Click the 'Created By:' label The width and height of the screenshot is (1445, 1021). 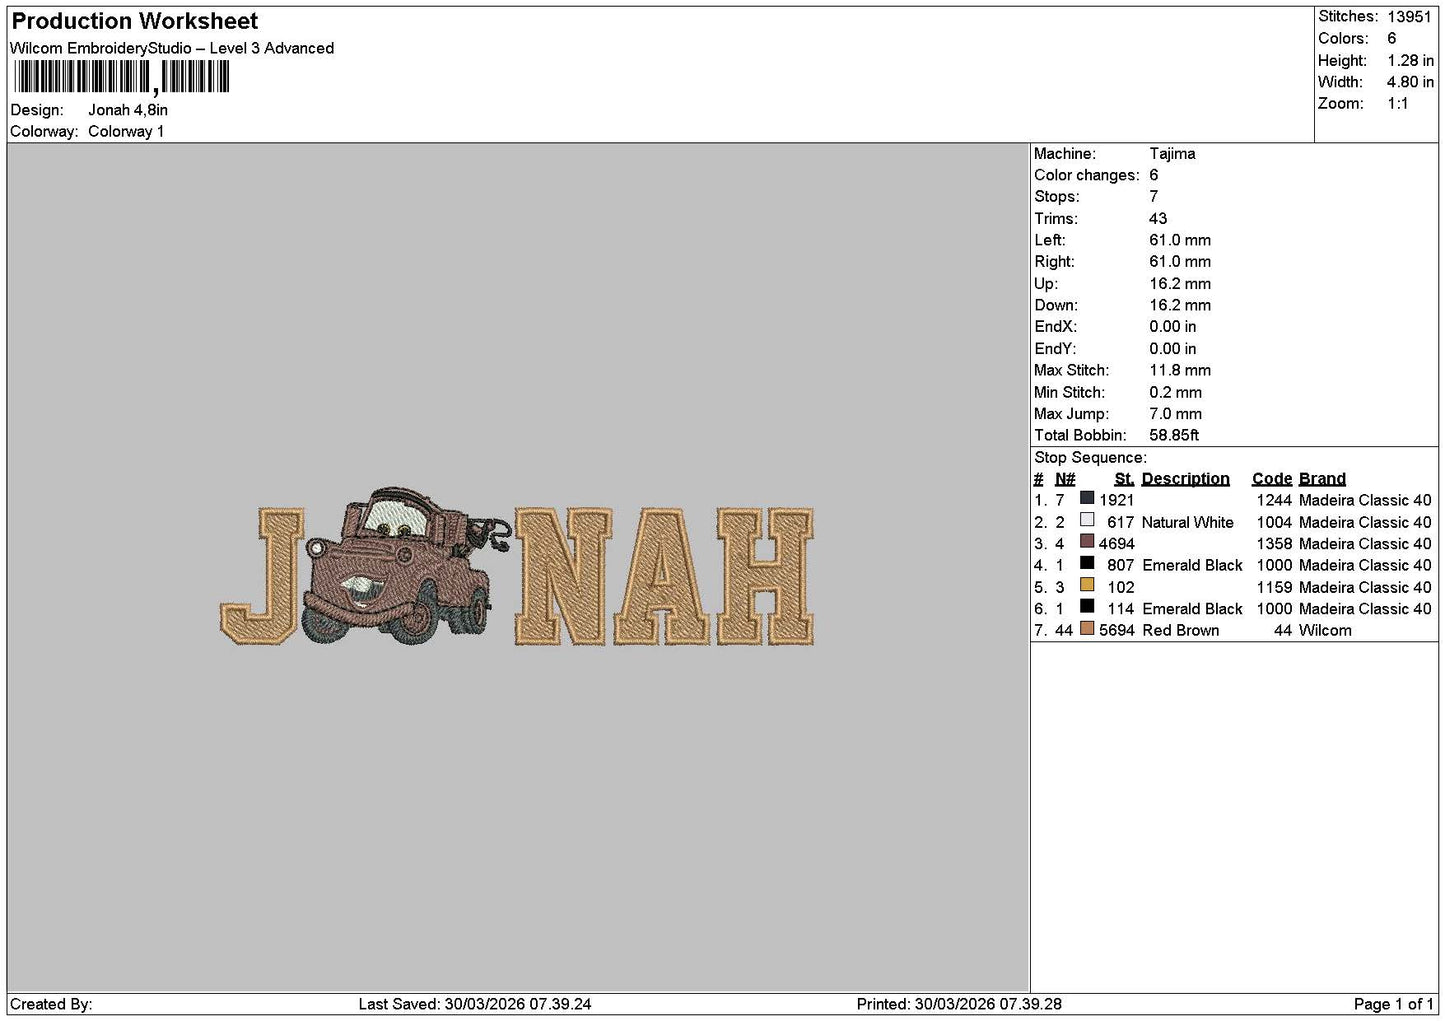[51, 1004]
